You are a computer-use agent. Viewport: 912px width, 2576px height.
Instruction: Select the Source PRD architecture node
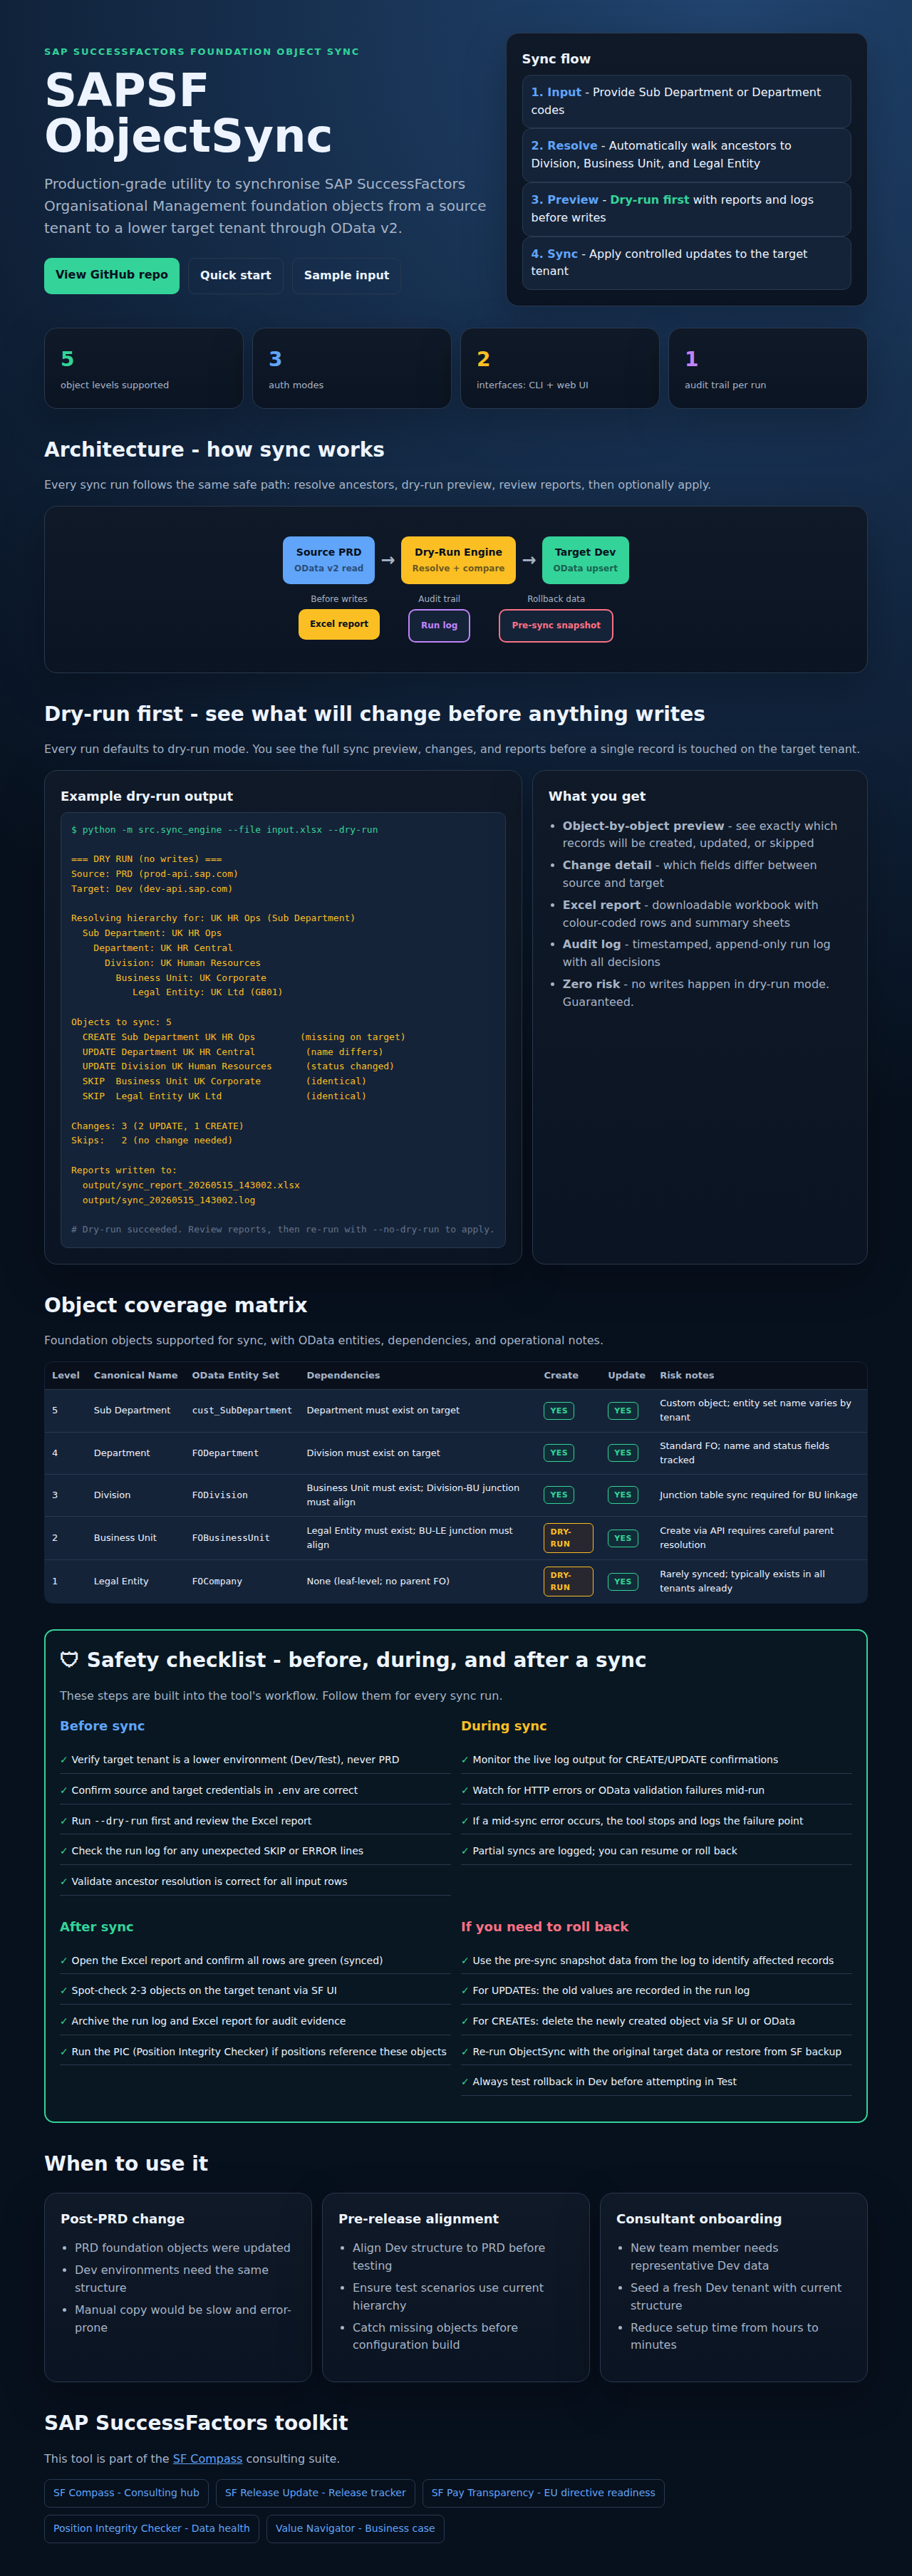[x=329, y=560]
